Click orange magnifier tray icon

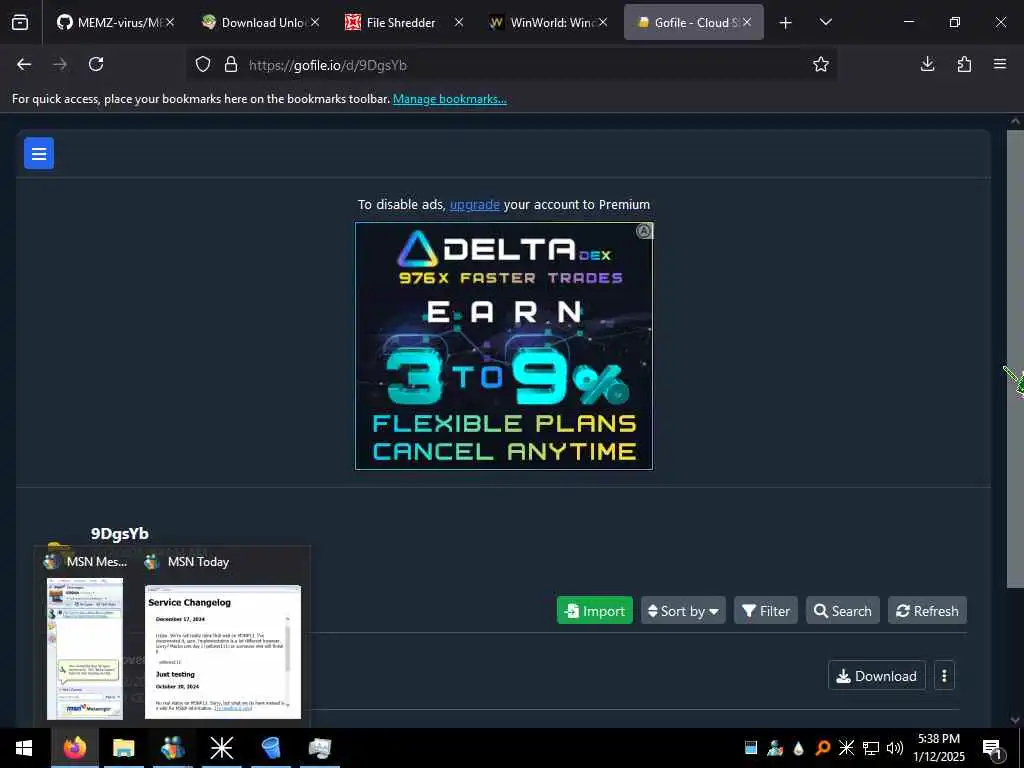[822, 748]
